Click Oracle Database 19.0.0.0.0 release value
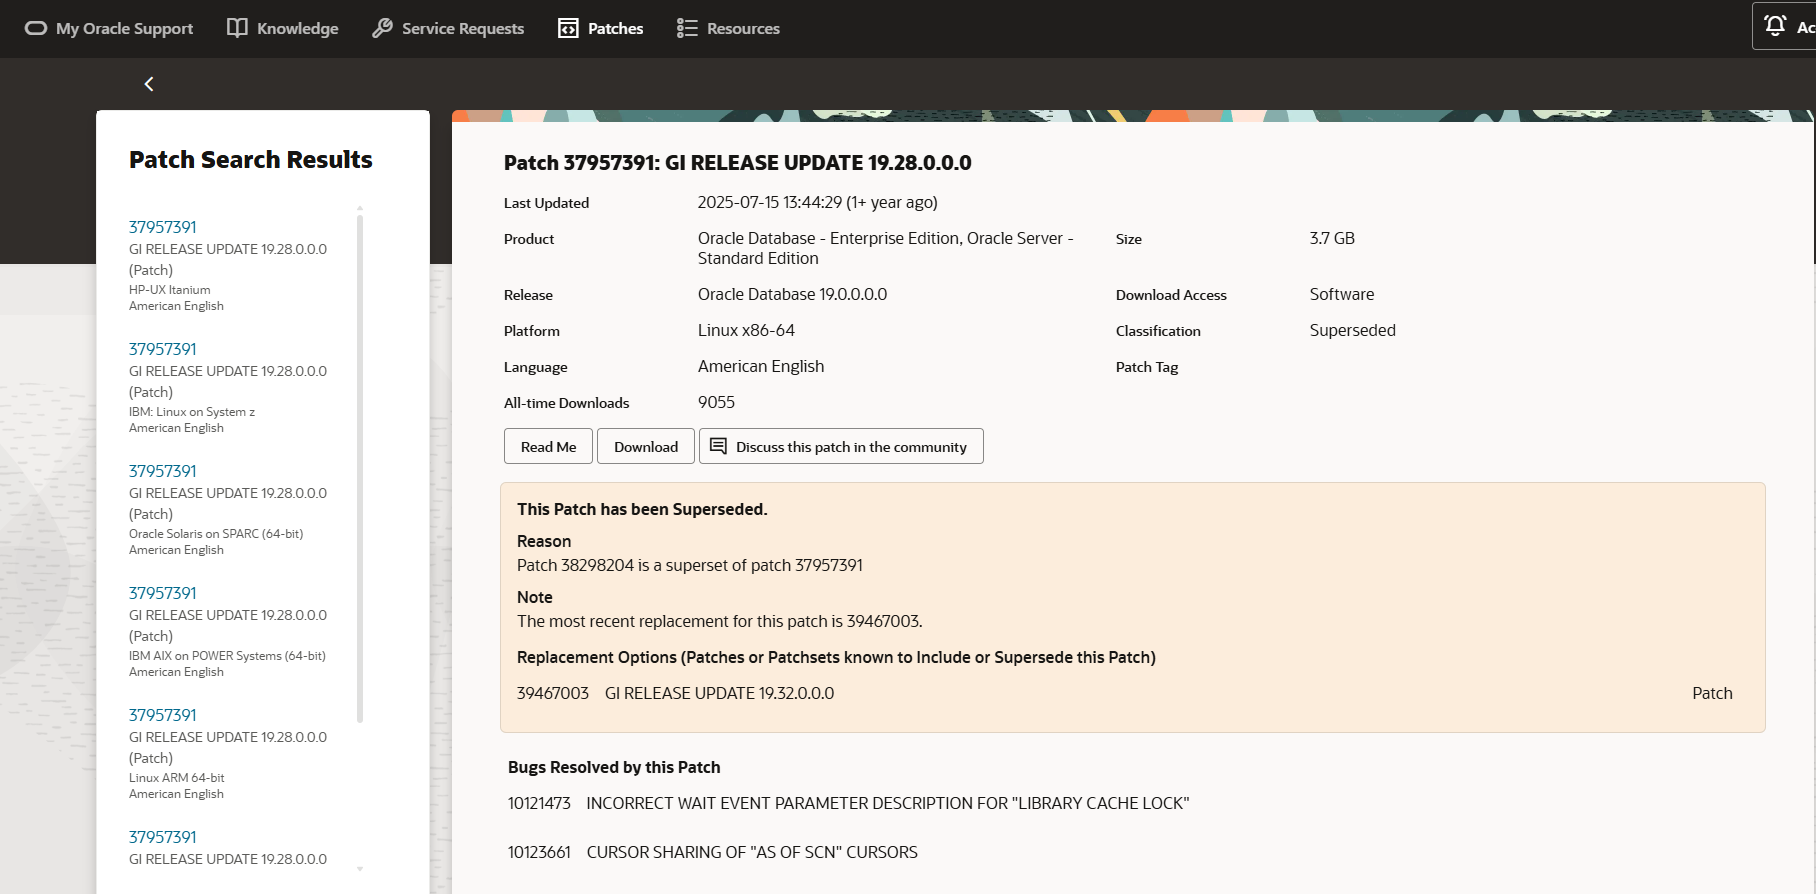The height and width of the screenshot is (894, 1816). (x=793, y=294)
